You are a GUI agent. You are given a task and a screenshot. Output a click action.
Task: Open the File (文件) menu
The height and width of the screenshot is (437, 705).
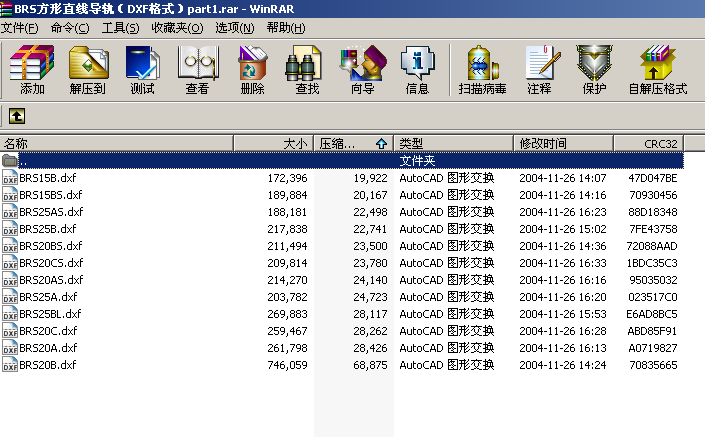tap(19, 28)
